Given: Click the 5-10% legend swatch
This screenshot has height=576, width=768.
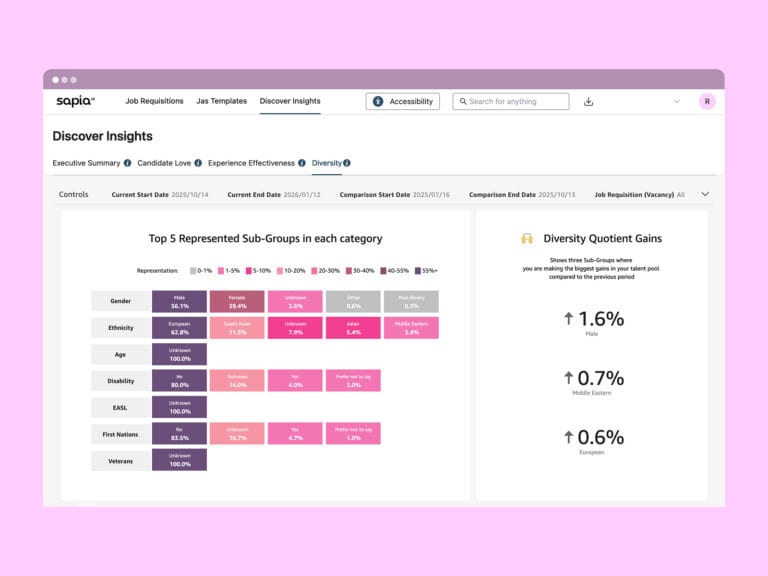Looking at the screenshot, I should coord(249,271).
